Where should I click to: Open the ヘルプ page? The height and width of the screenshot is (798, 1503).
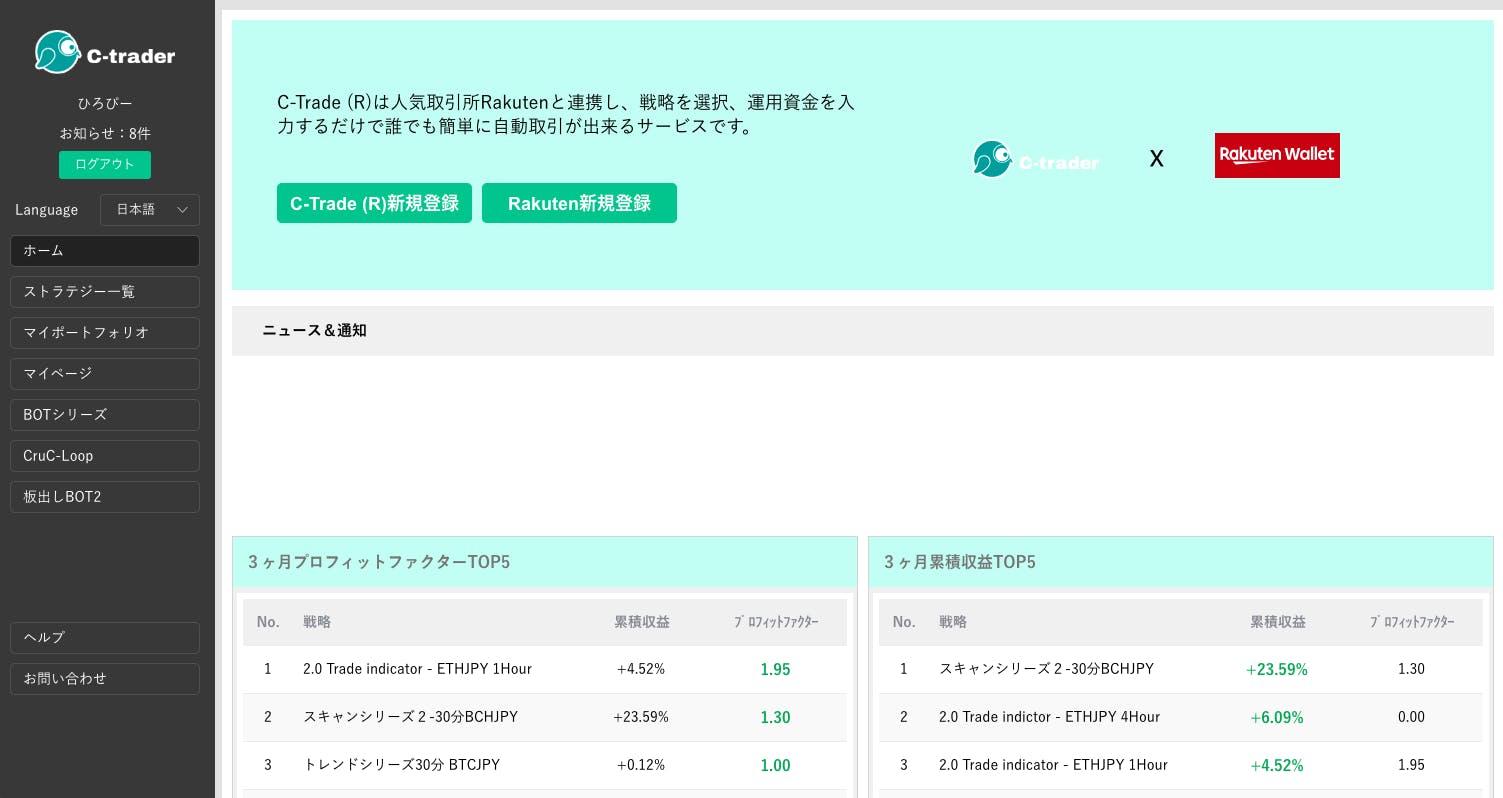point(104,637)
